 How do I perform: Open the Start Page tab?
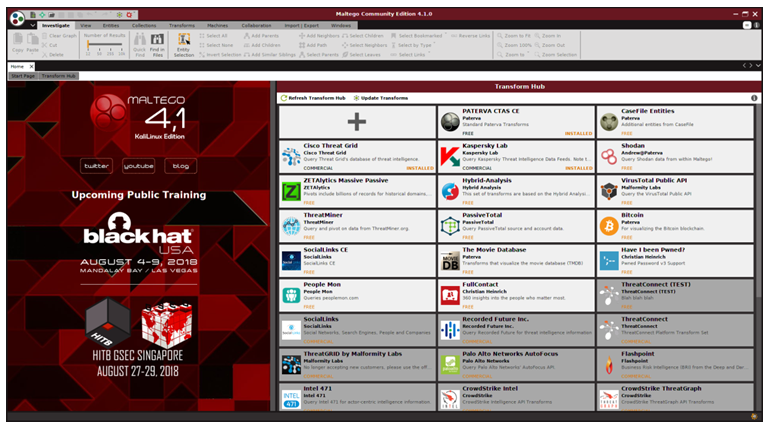click(22, 76)
